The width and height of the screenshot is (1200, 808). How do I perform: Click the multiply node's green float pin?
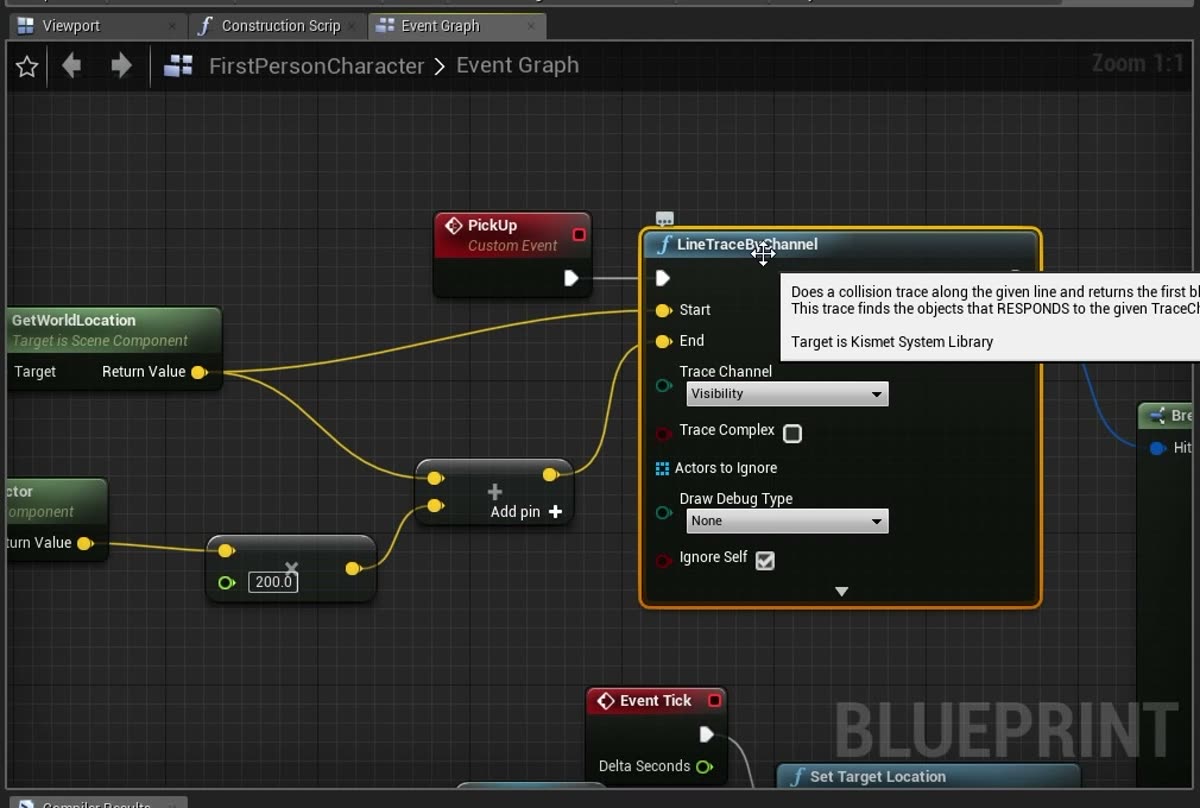pos(226,583)
